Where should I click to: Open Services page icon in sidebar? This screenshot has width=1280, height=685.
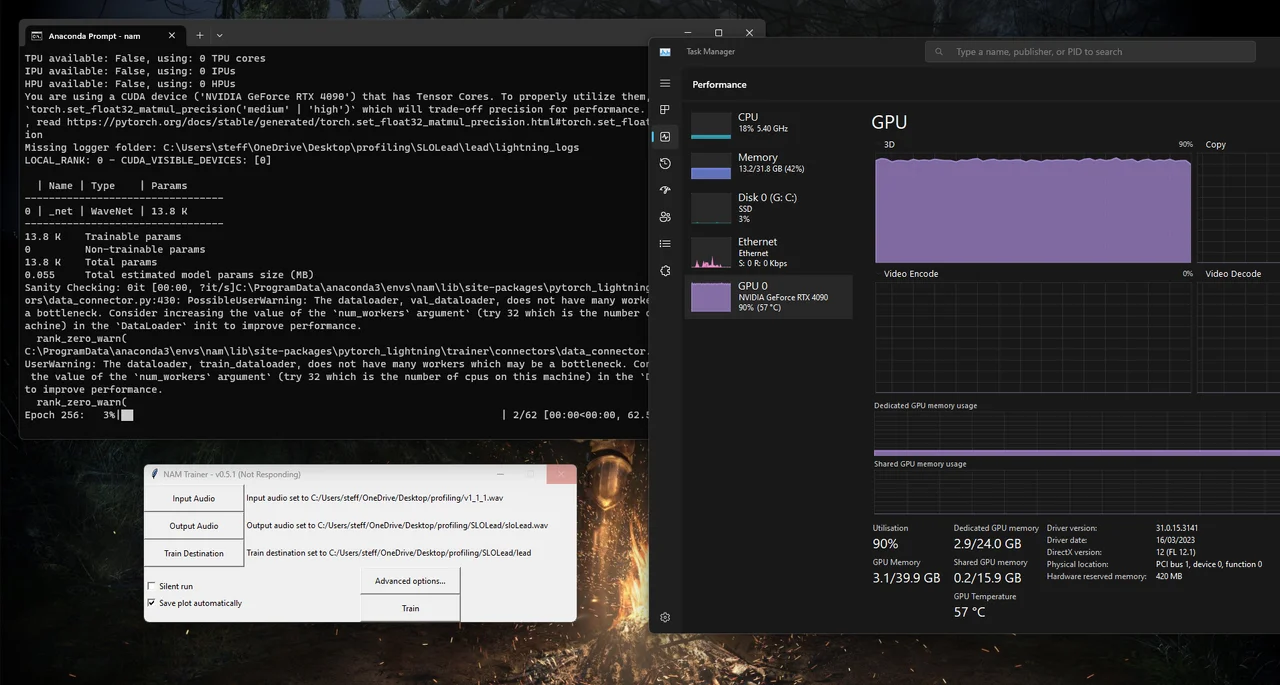pyautogui.click(x=665, y=271)
